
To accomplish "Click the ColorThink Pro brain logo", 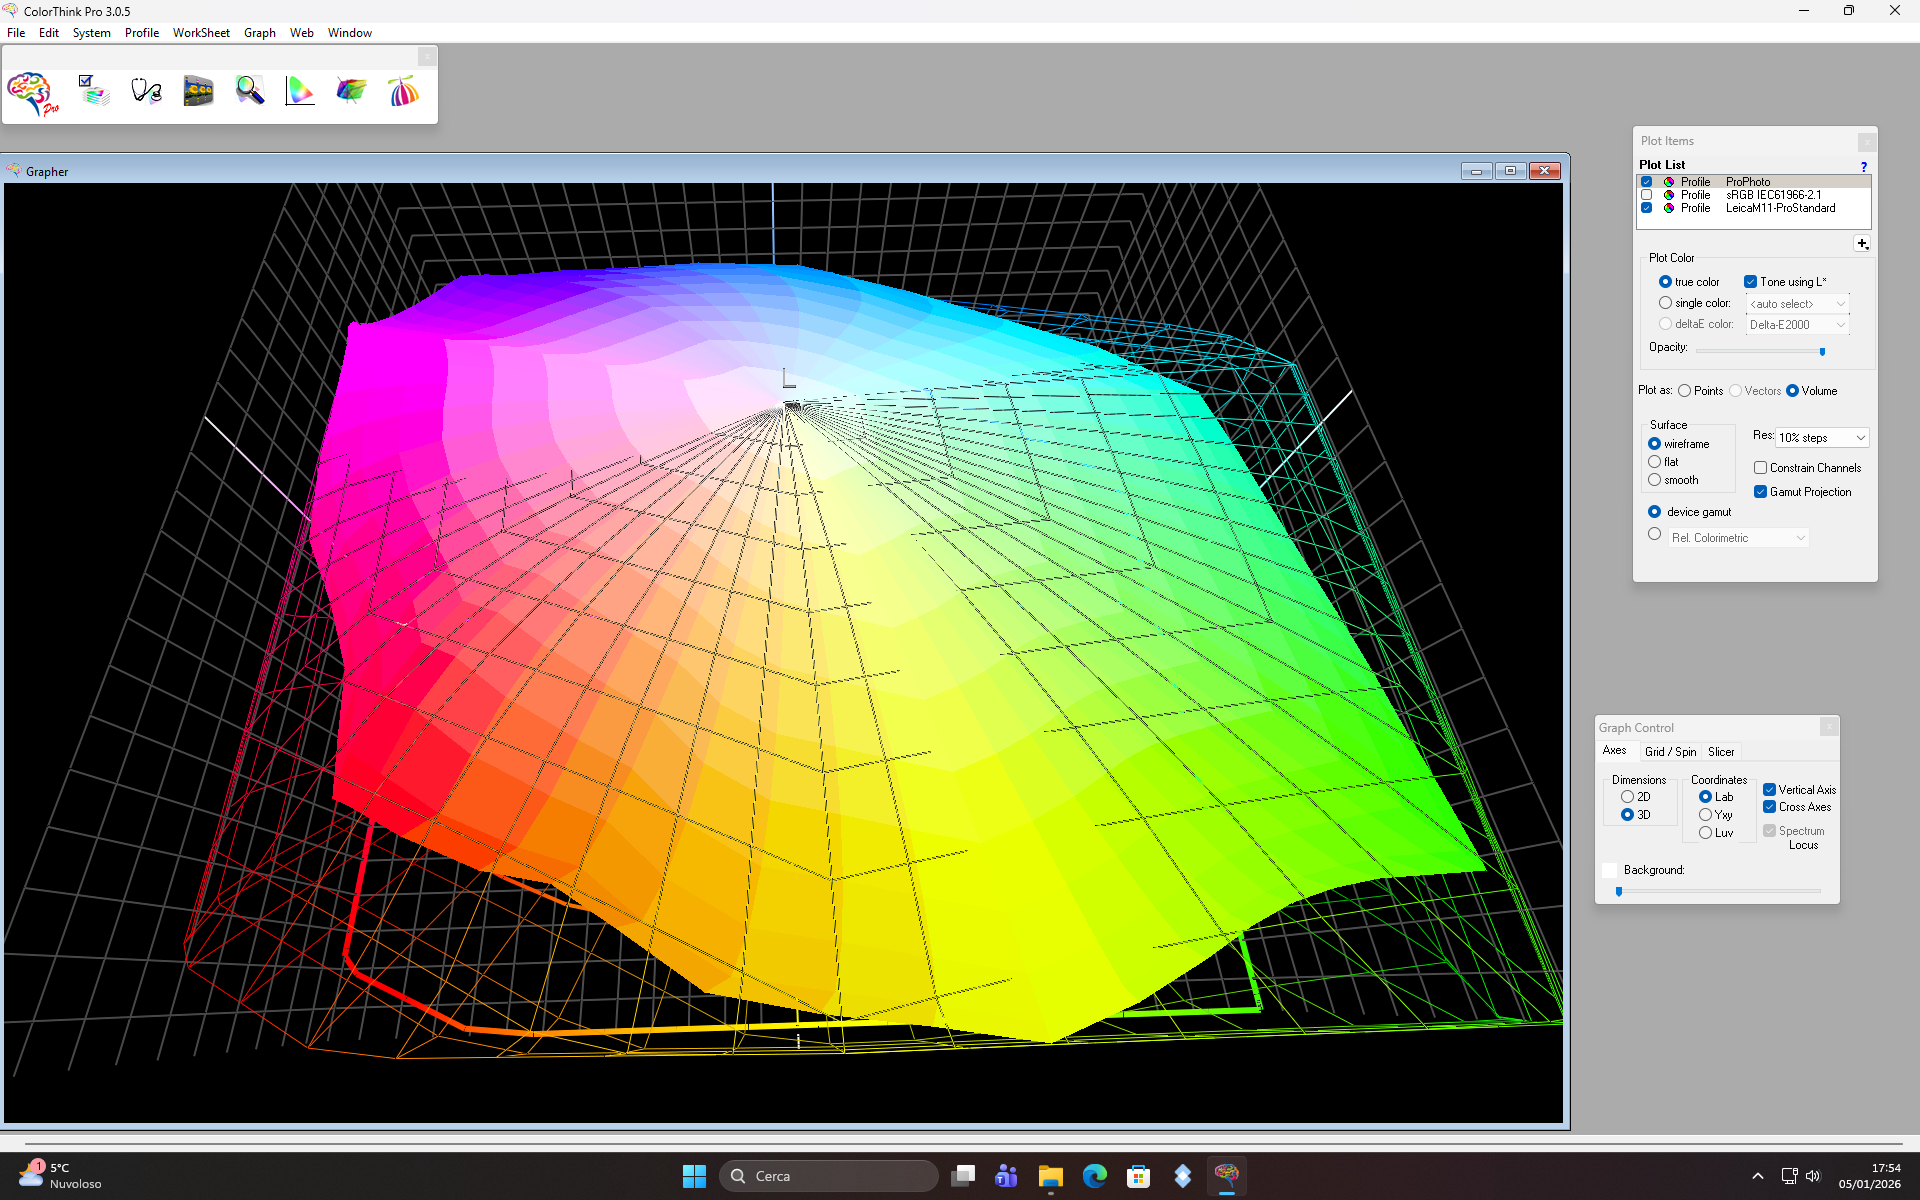I will [33, 93].
